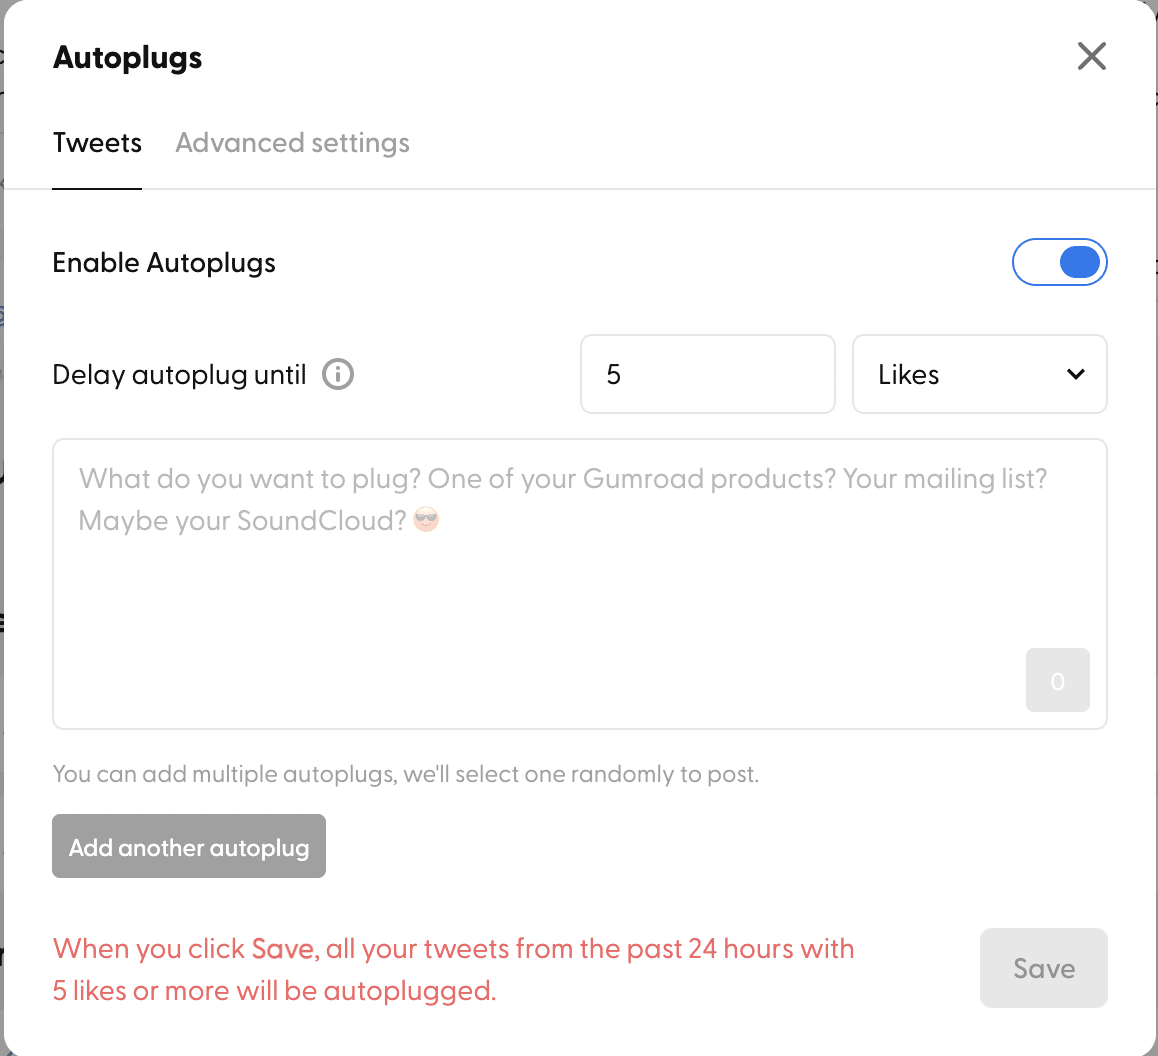Focus the delay count field showing 5
Screen dimensions: 1158x1056
pyautogui.click(x=708, y=374)
